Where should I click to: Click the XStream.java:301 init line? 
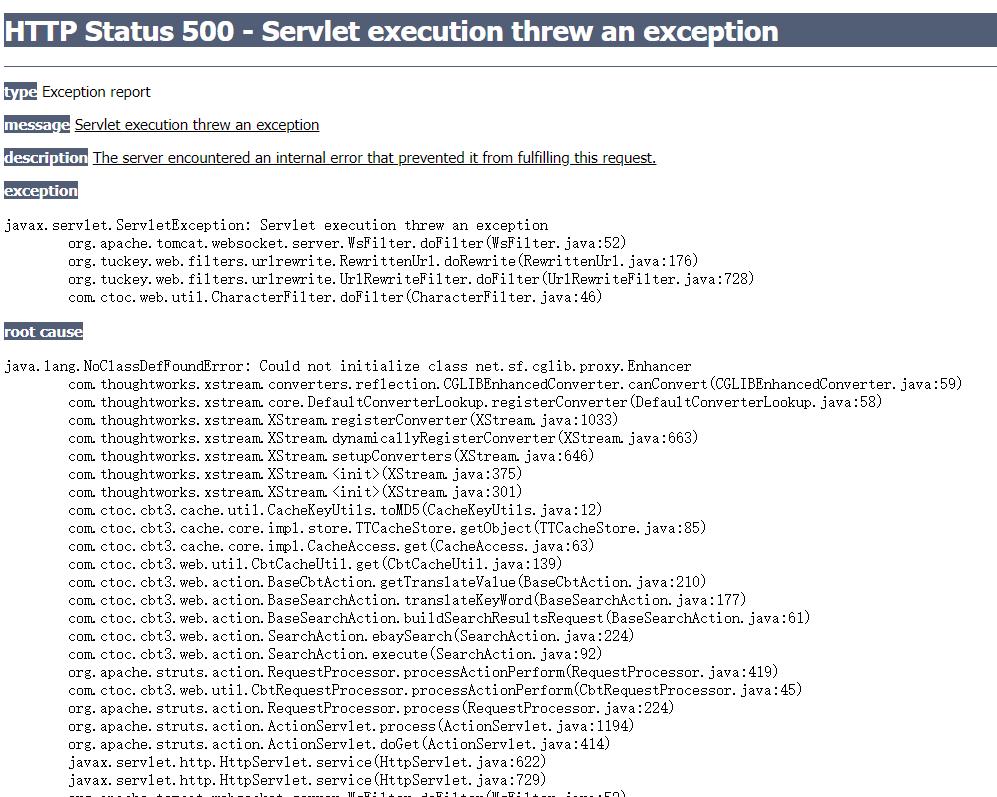[295, 492]
